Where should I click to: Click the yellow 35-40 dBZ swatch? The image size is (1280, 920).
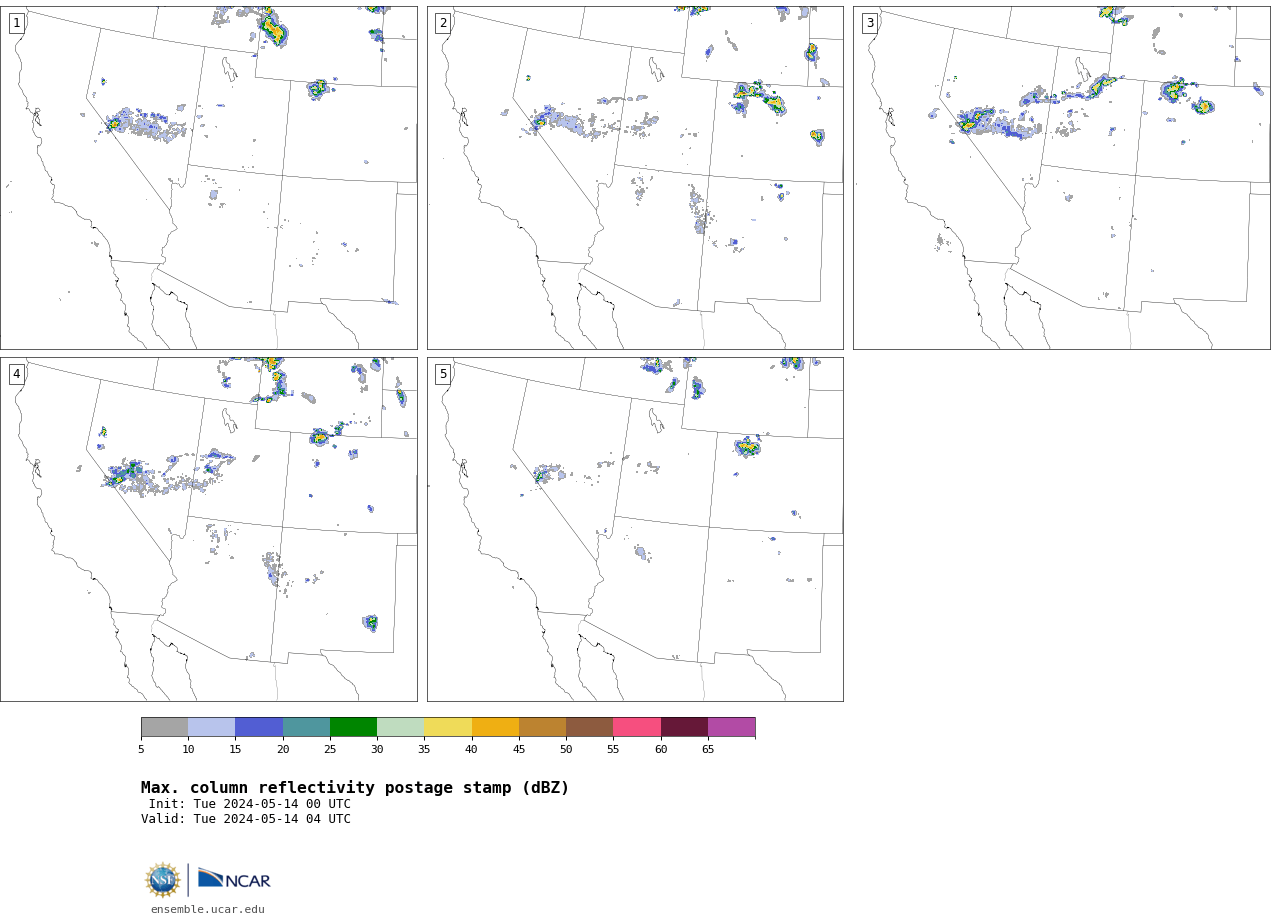coord(448,727)
